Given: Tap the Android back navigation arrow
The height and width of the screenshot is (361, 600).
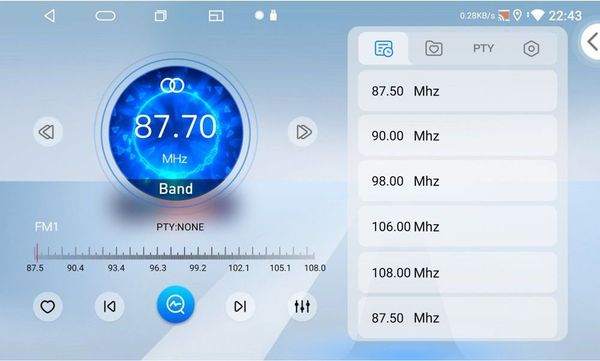Looking at the screenshot, I should click(x=50, y=16).
